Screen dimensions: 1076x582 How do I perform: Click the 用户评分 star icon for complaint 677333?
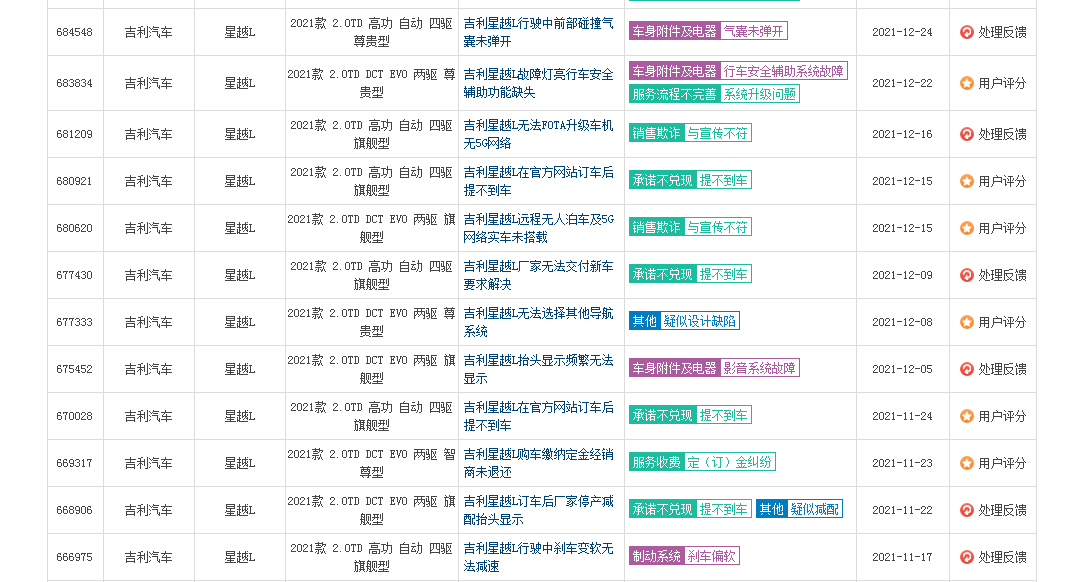click(966, 322)
